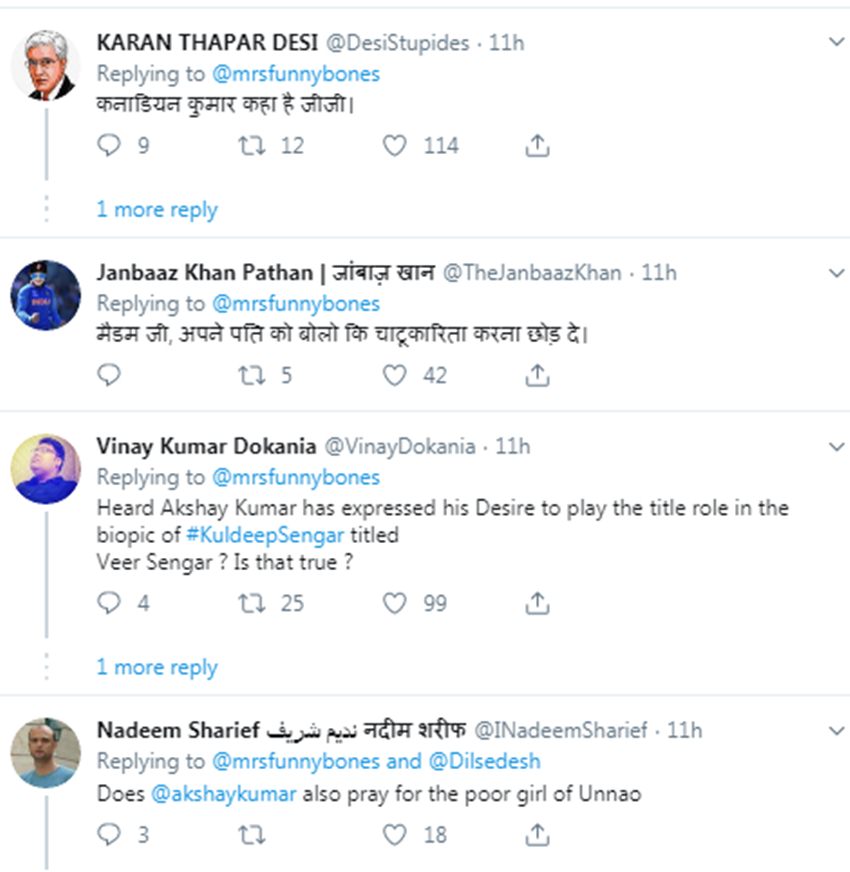Retweet Nadeem Sharief's tweet
The height and width of the screenshot is (872, 850).
click(251, 834)
